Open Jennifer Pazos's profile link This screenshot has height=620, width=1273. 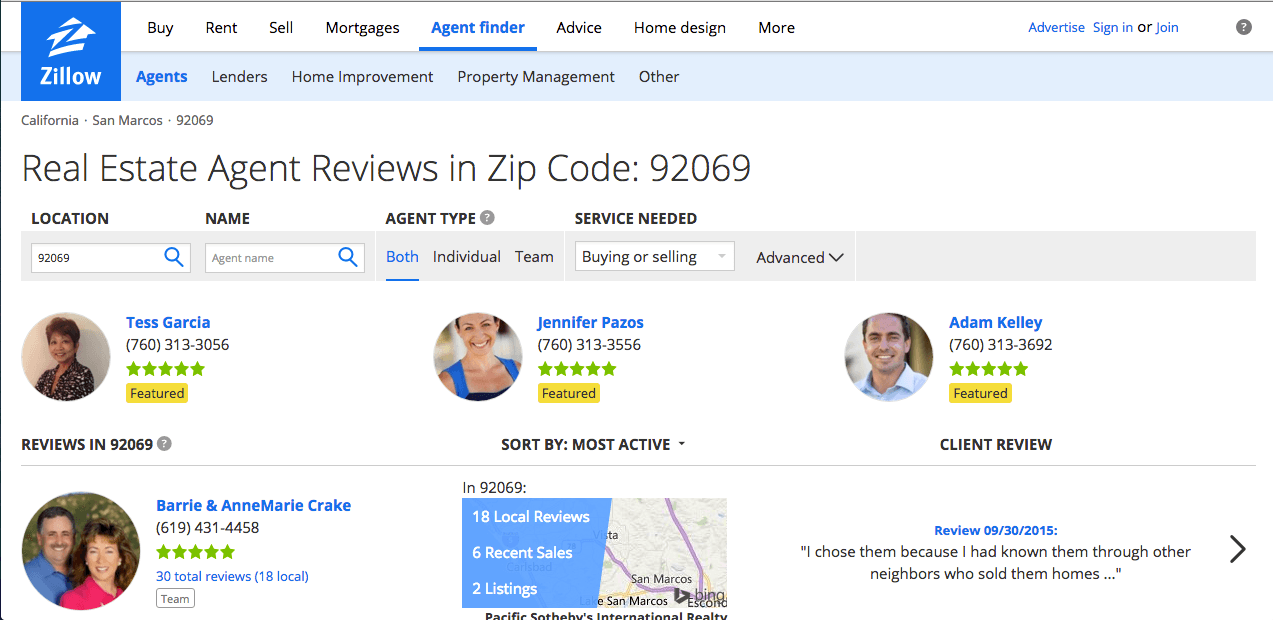coord(591,322)
